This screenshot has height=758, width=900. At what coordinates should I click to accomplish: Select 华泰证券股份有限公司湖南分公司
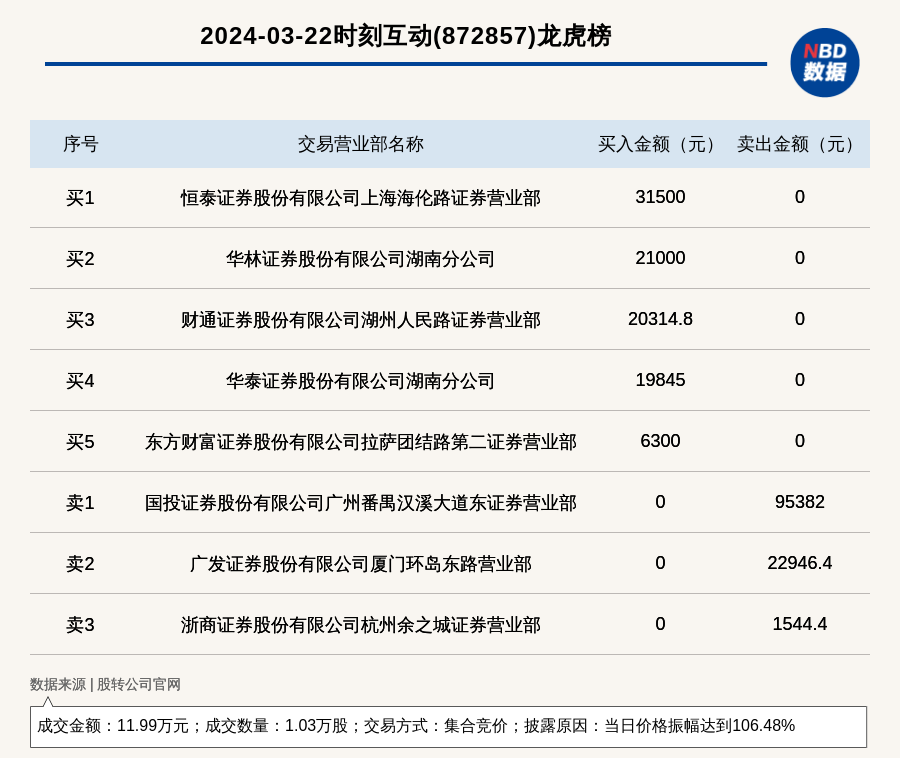360,381
